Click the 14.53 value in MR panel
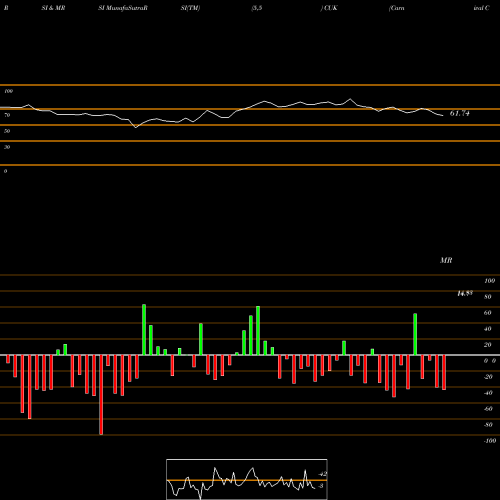 click(465, 293)
